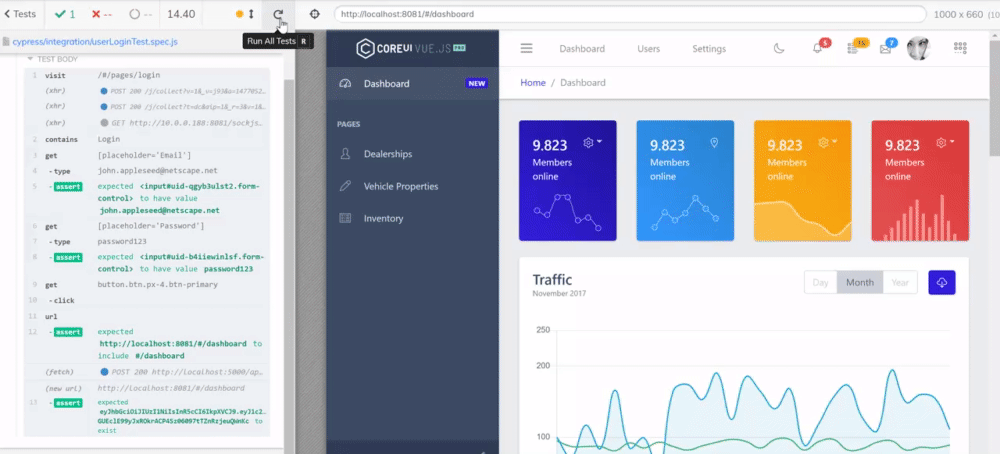Toggle the hamburger sidebar menu icon
The width and height of the screenshot is (1000, 454).
(526, 48)
